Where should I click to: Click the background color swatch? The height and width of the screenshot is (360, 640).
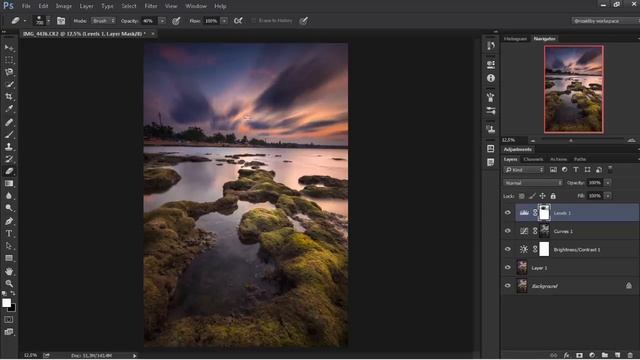13,309
